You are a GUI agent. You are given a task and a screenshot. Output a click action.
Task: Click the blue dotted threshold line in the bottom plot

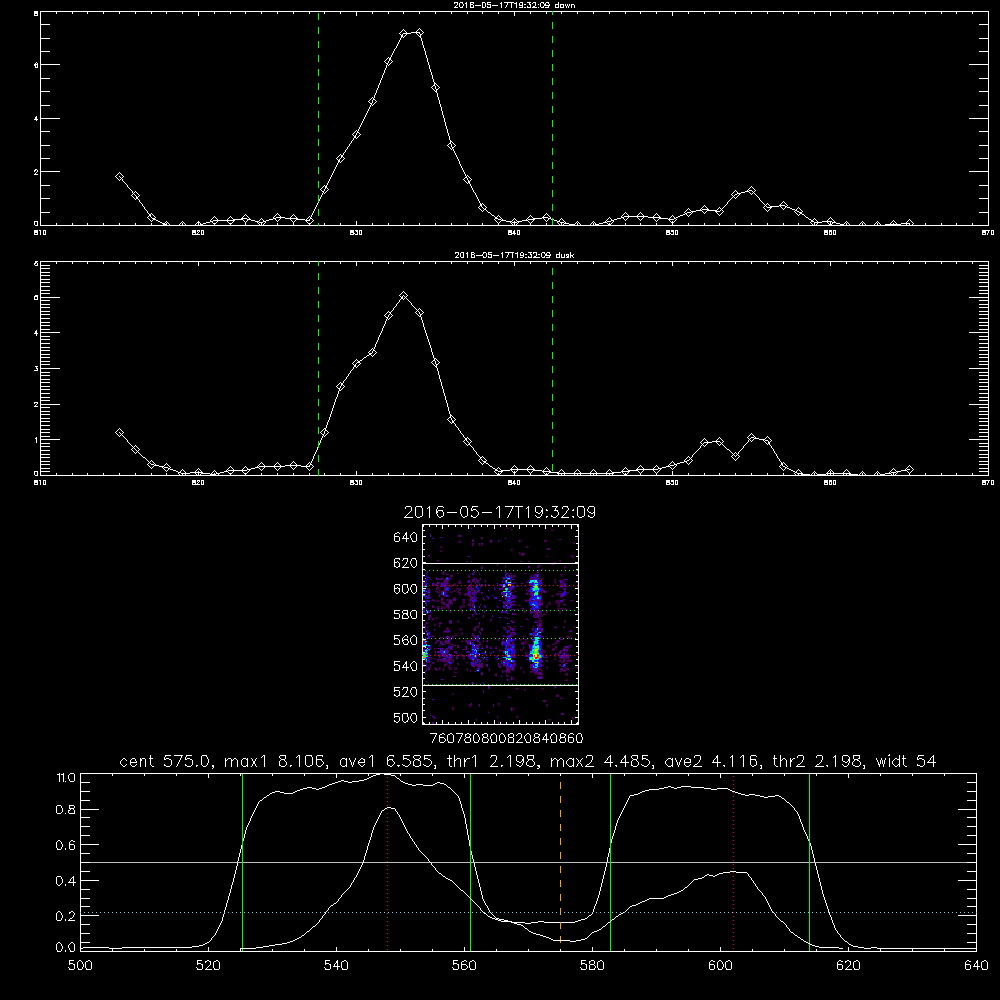point(529,913)
